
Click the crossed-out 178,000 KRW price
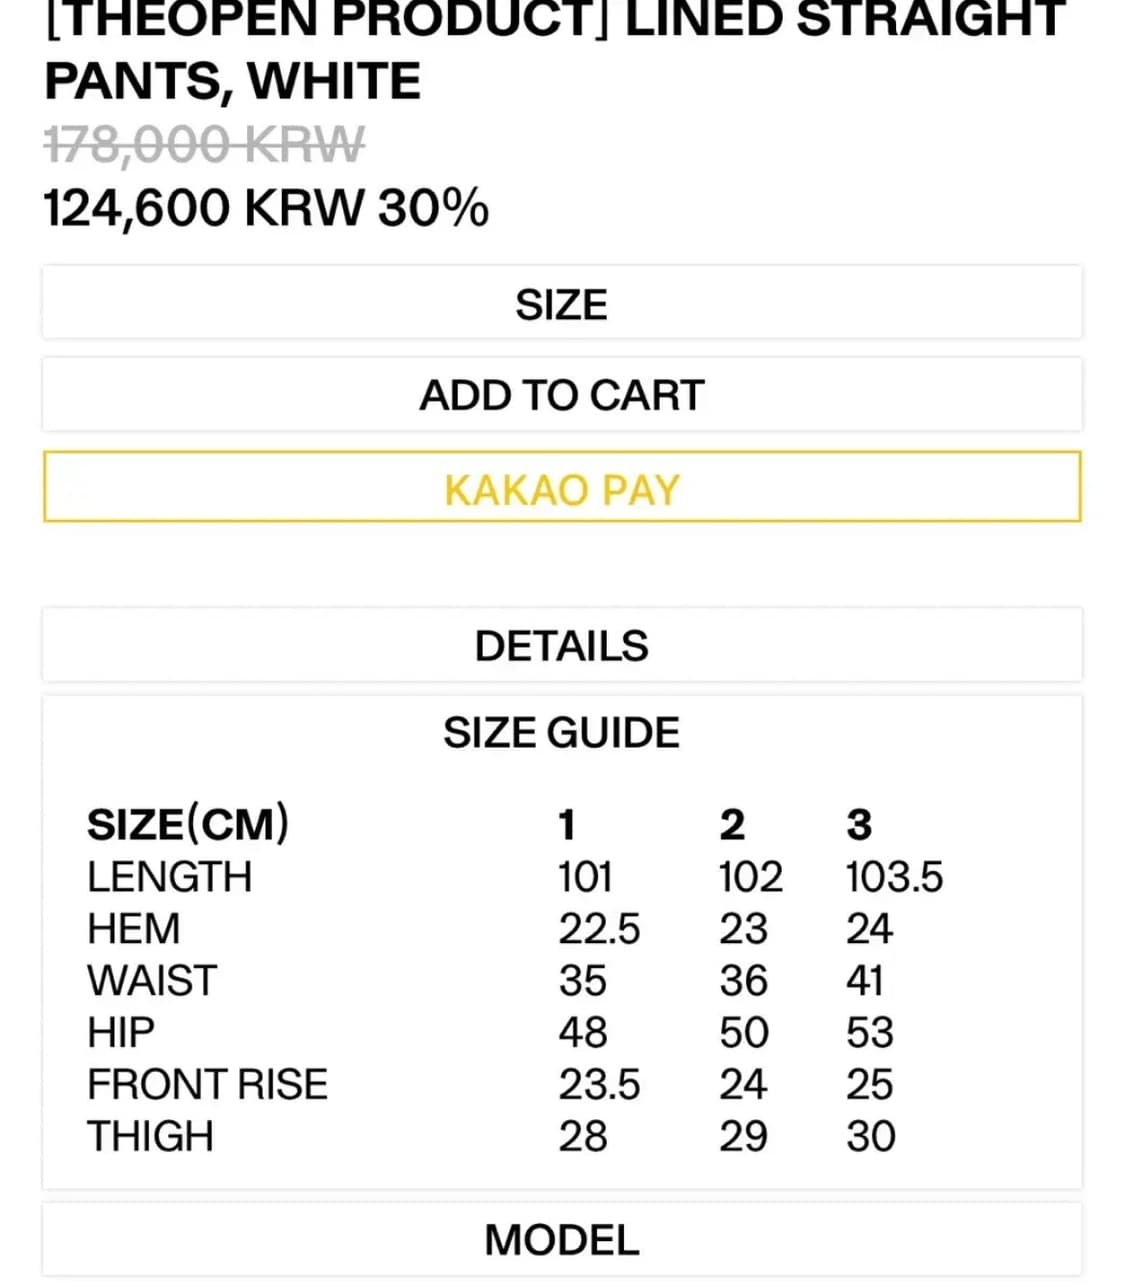[x=205, y=145]
